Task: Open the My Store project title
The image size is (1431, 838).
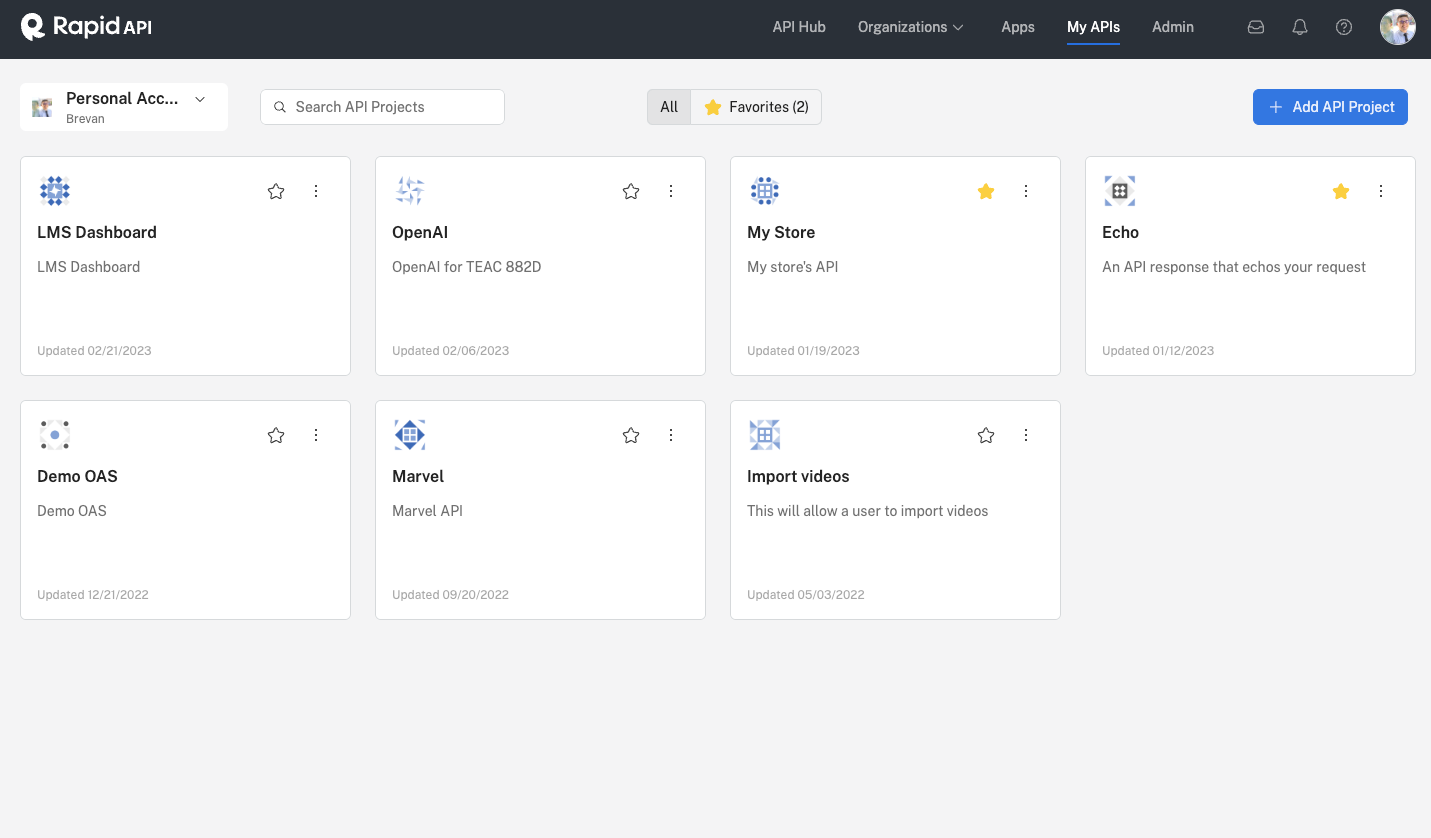Action: point(781,232)
